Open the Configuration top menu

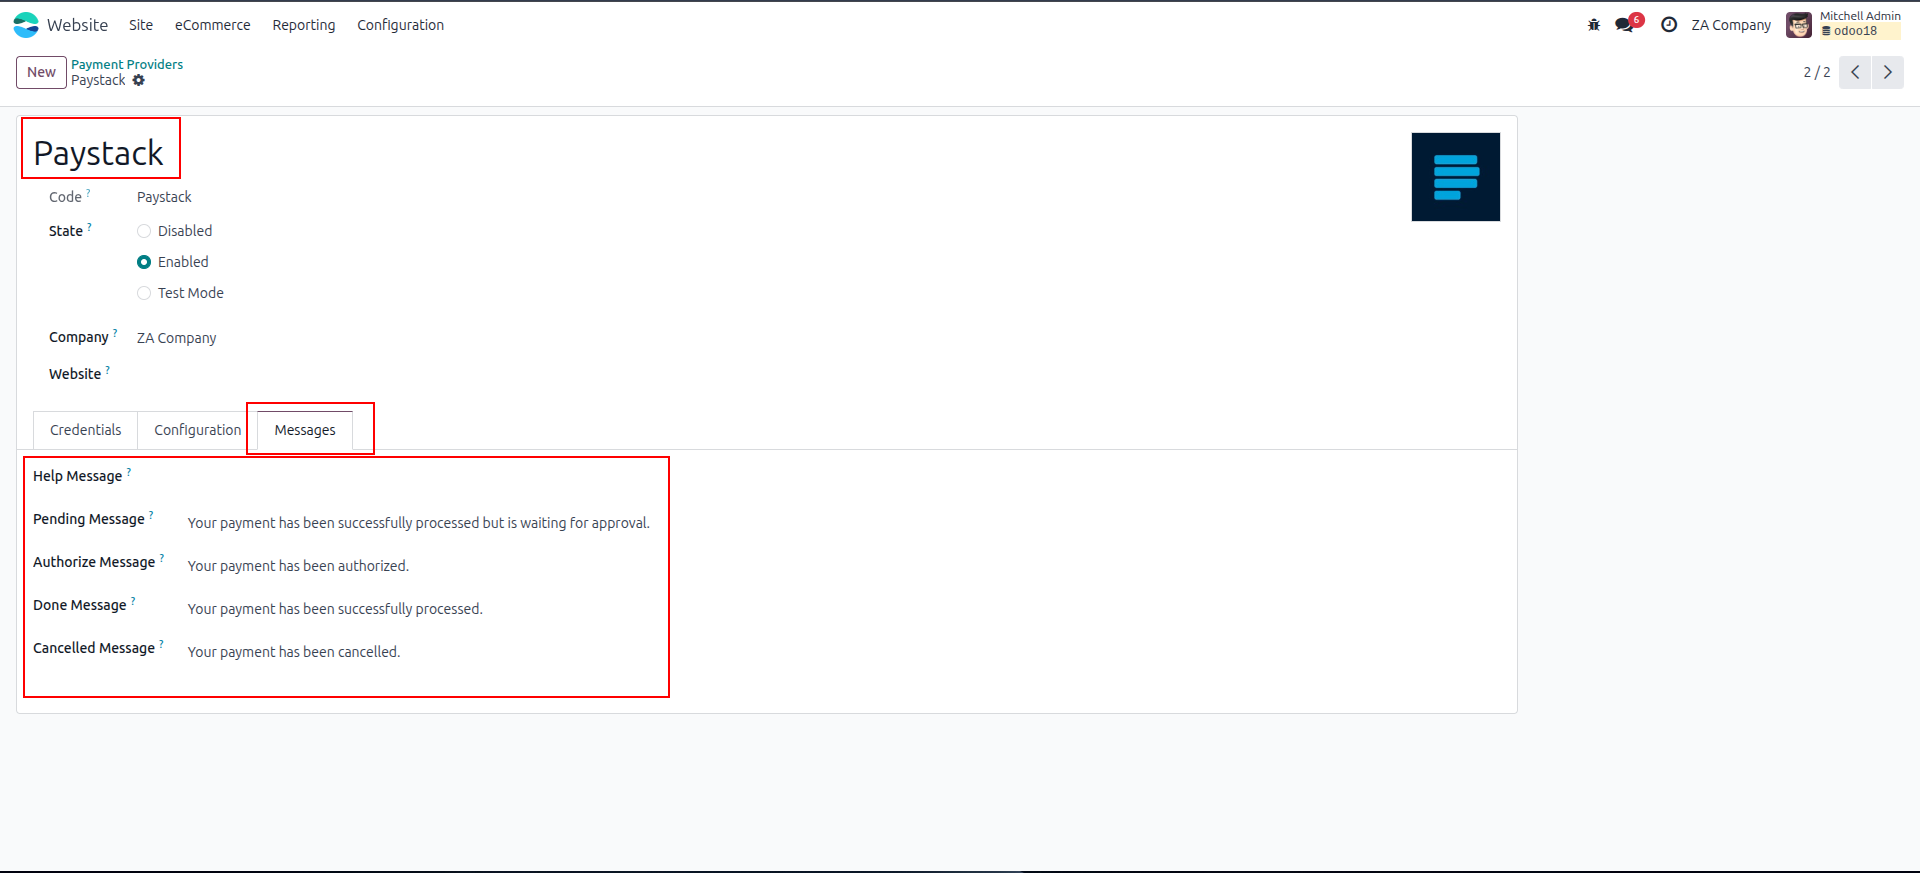[401, 25]
